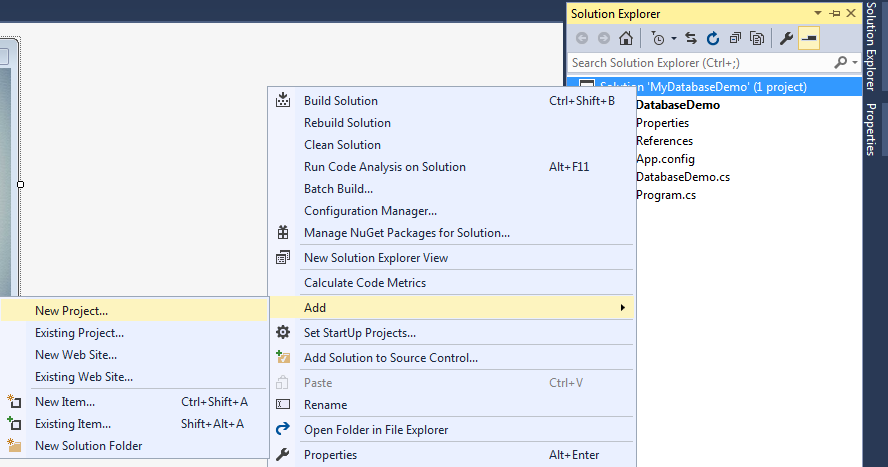Refresh the Solution Explorer view
This screenshot has width=888, height=467.
[x=712, y=39]
